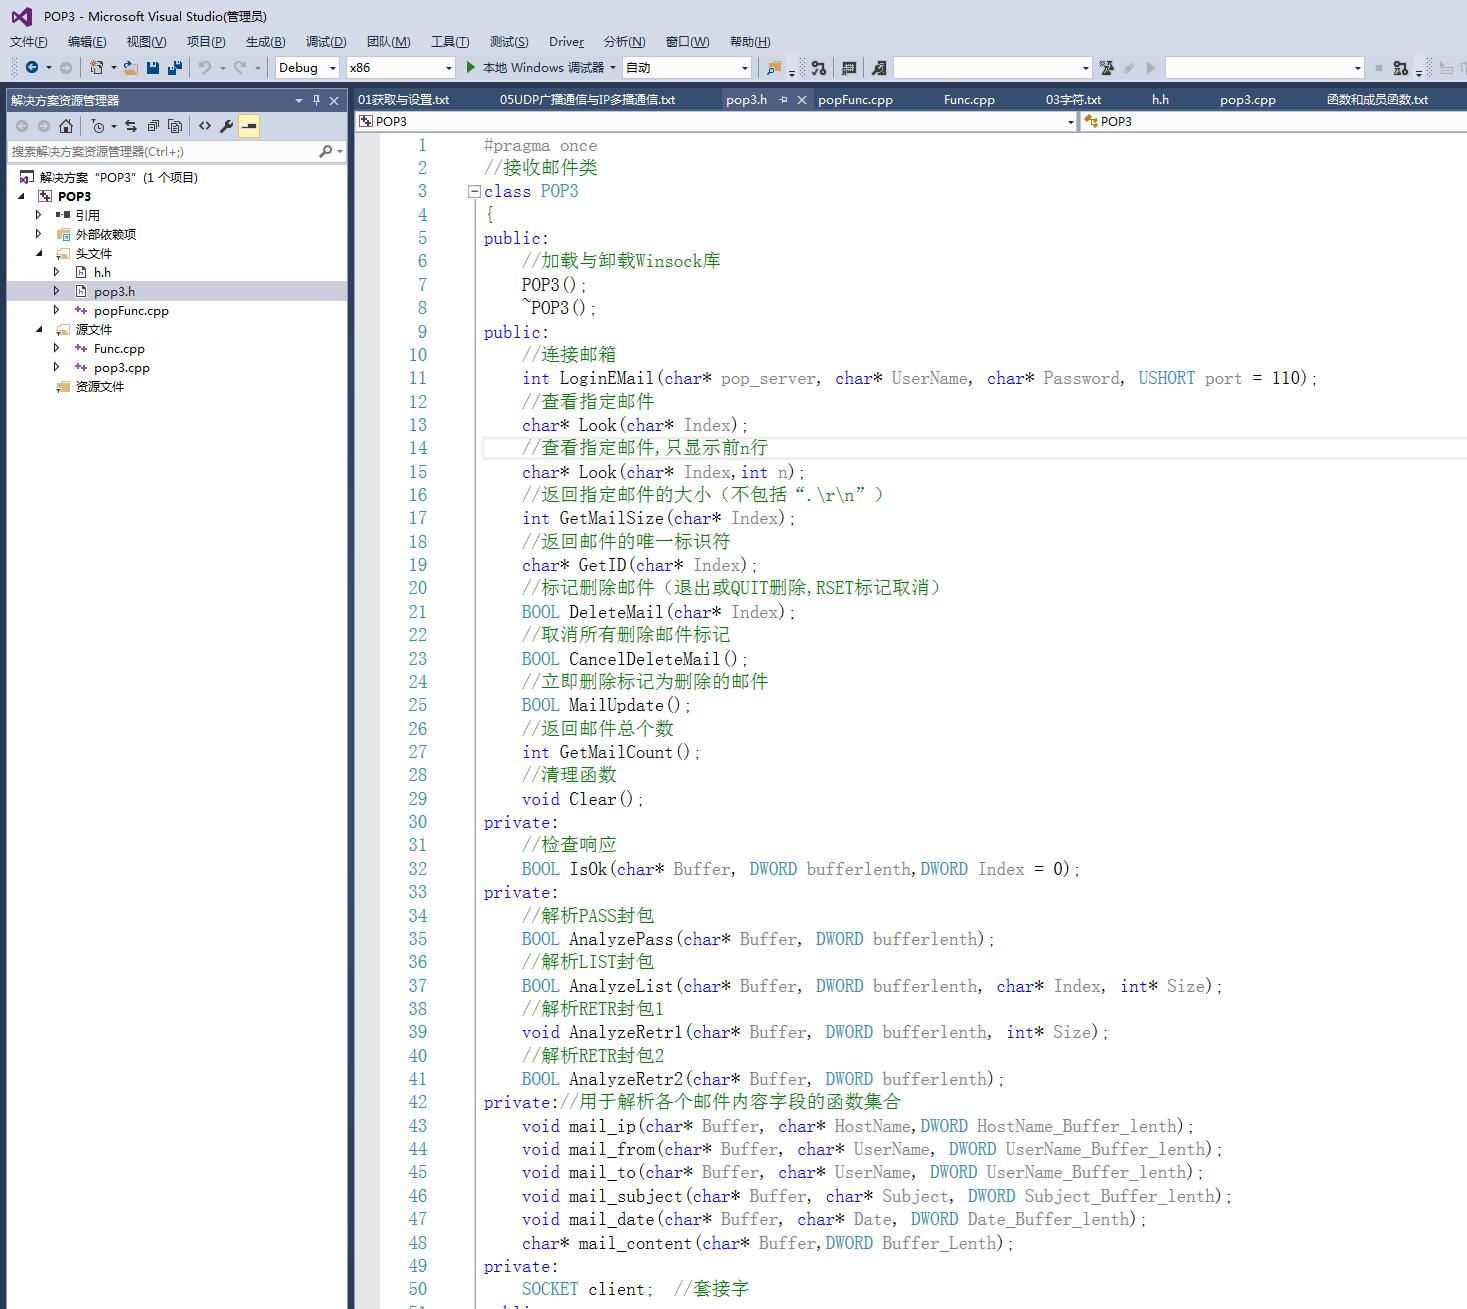Click the flask icon right of the first empty combo
This screenshot has height=1309, width=1467.
click(x=1106, y=67)
